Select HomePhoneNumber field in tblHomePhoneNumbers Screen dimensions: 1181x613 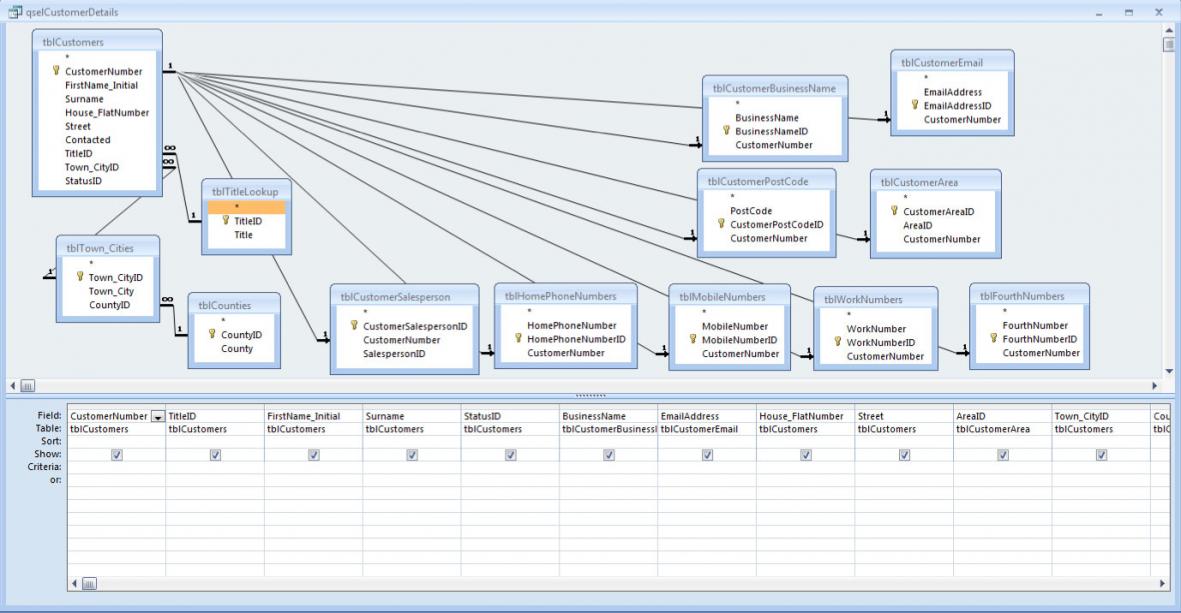click(x=572, y=325)
